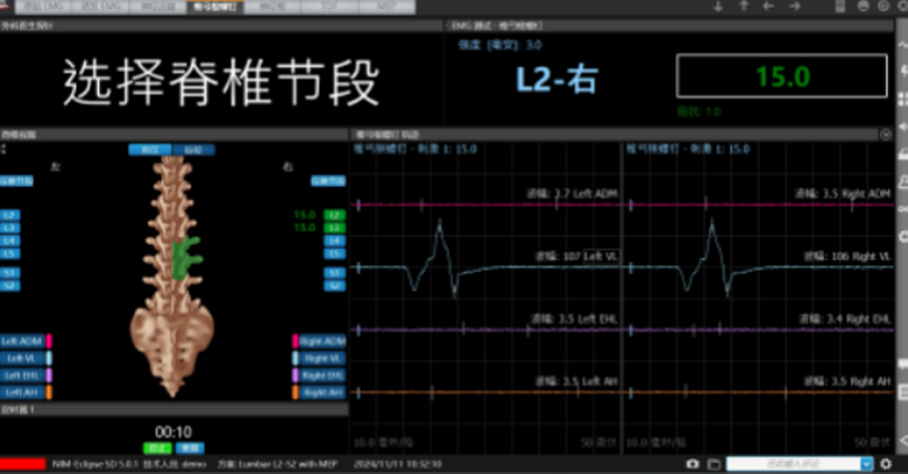Click the up arrow icon in top toolbar
Screen dimensions: 908x474
click(743, 6)
